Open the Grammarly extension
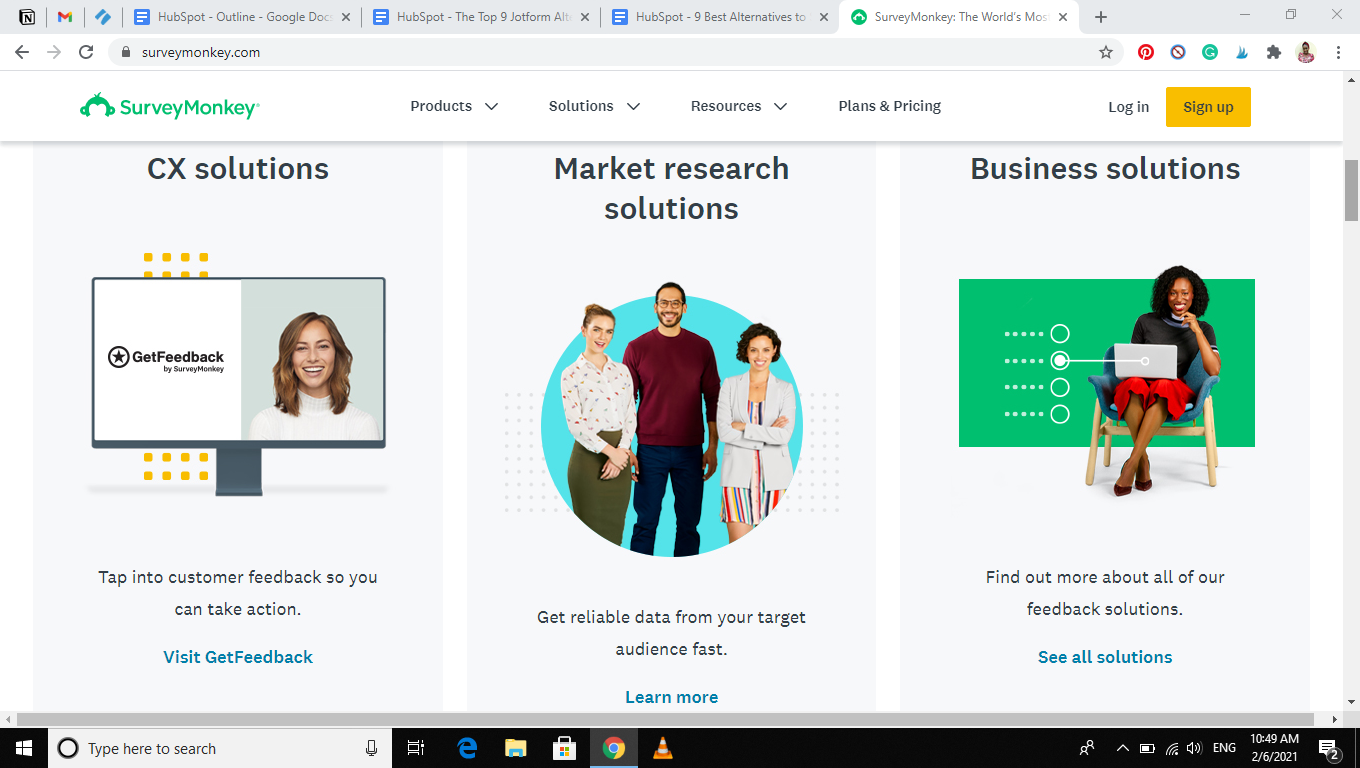Screen dimensions: 1360x768 click(1210, 52)
